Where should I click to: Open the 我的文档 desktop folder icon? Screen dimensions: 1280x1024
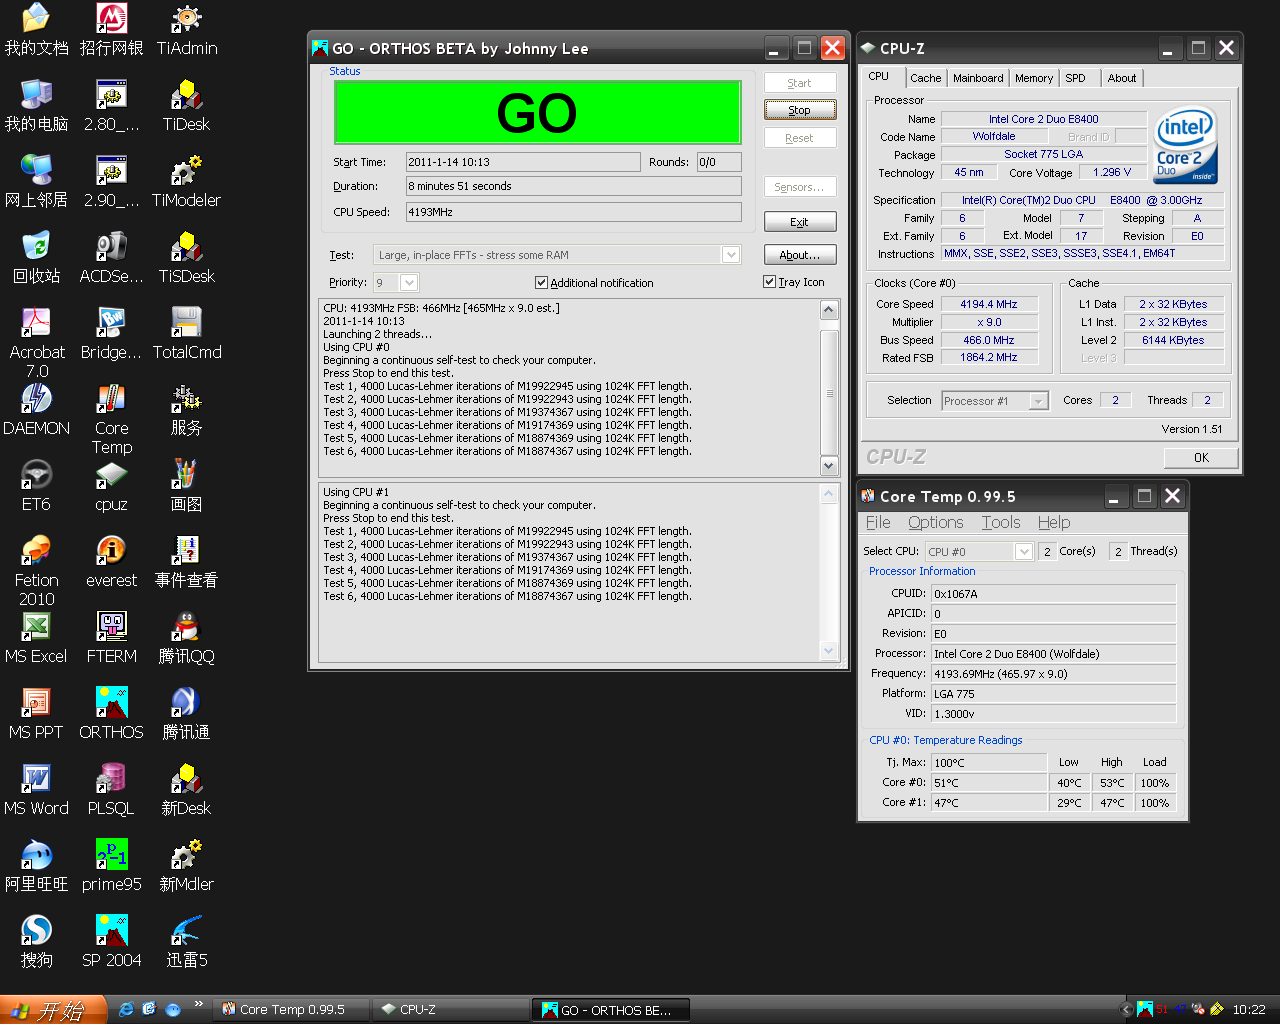point(36,29)
